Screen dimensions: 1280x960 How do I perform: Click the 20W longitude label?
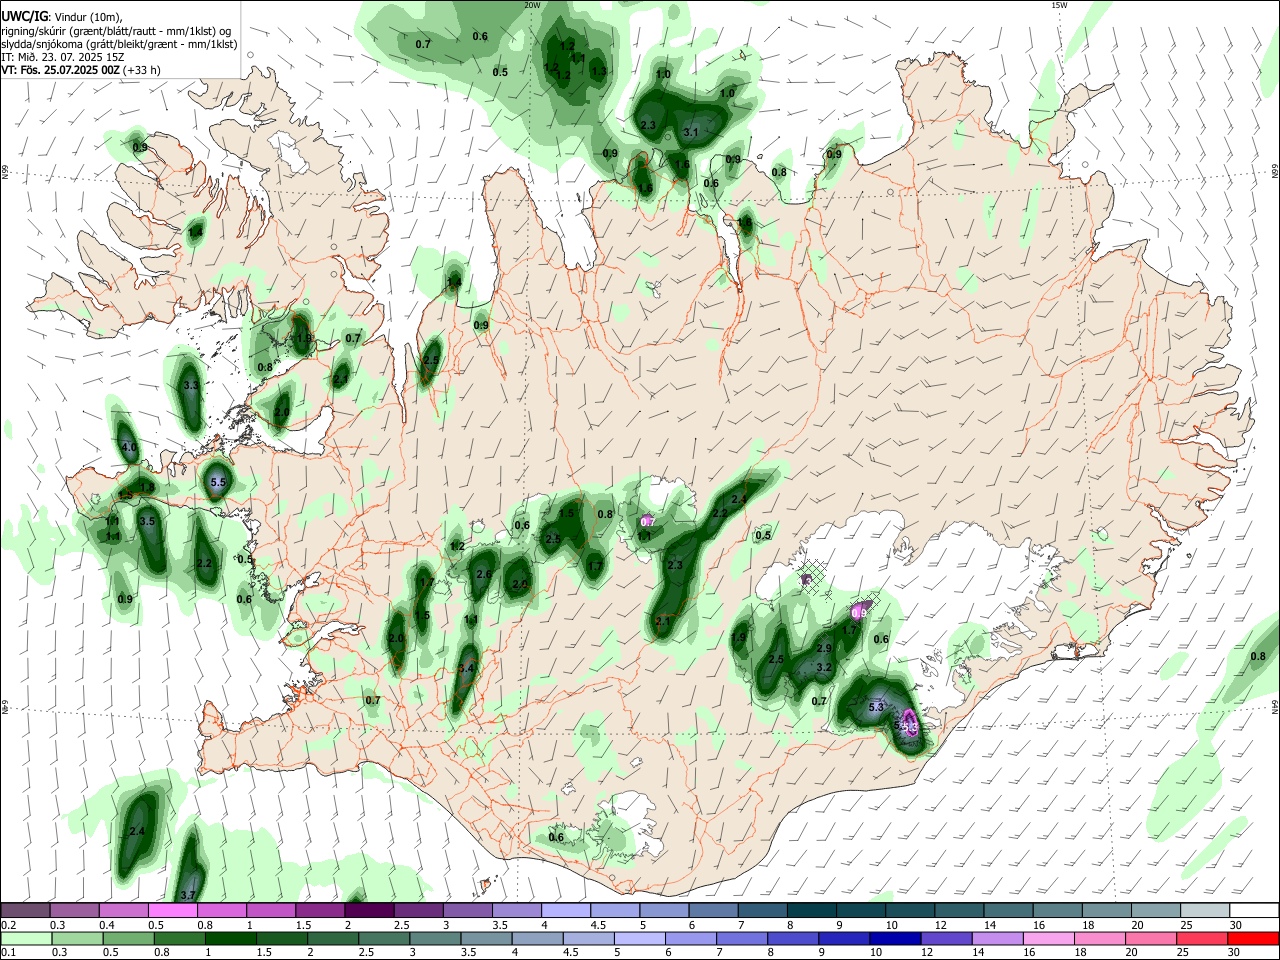click(532, 5)
